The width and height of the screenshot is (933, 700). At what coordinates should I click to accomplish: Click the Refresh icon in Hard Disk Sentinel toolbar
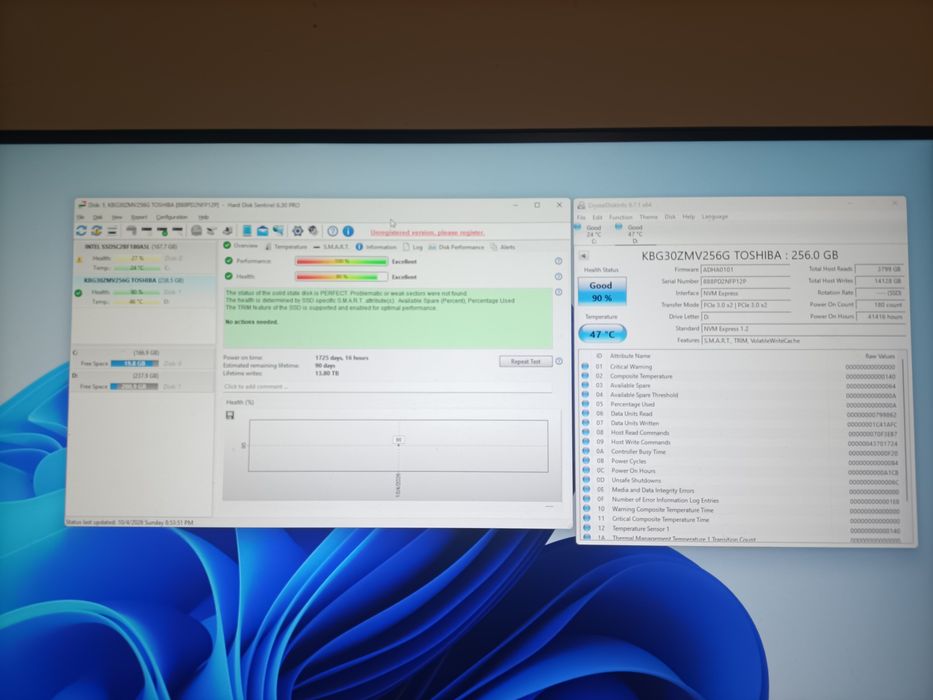pos(82,230)
